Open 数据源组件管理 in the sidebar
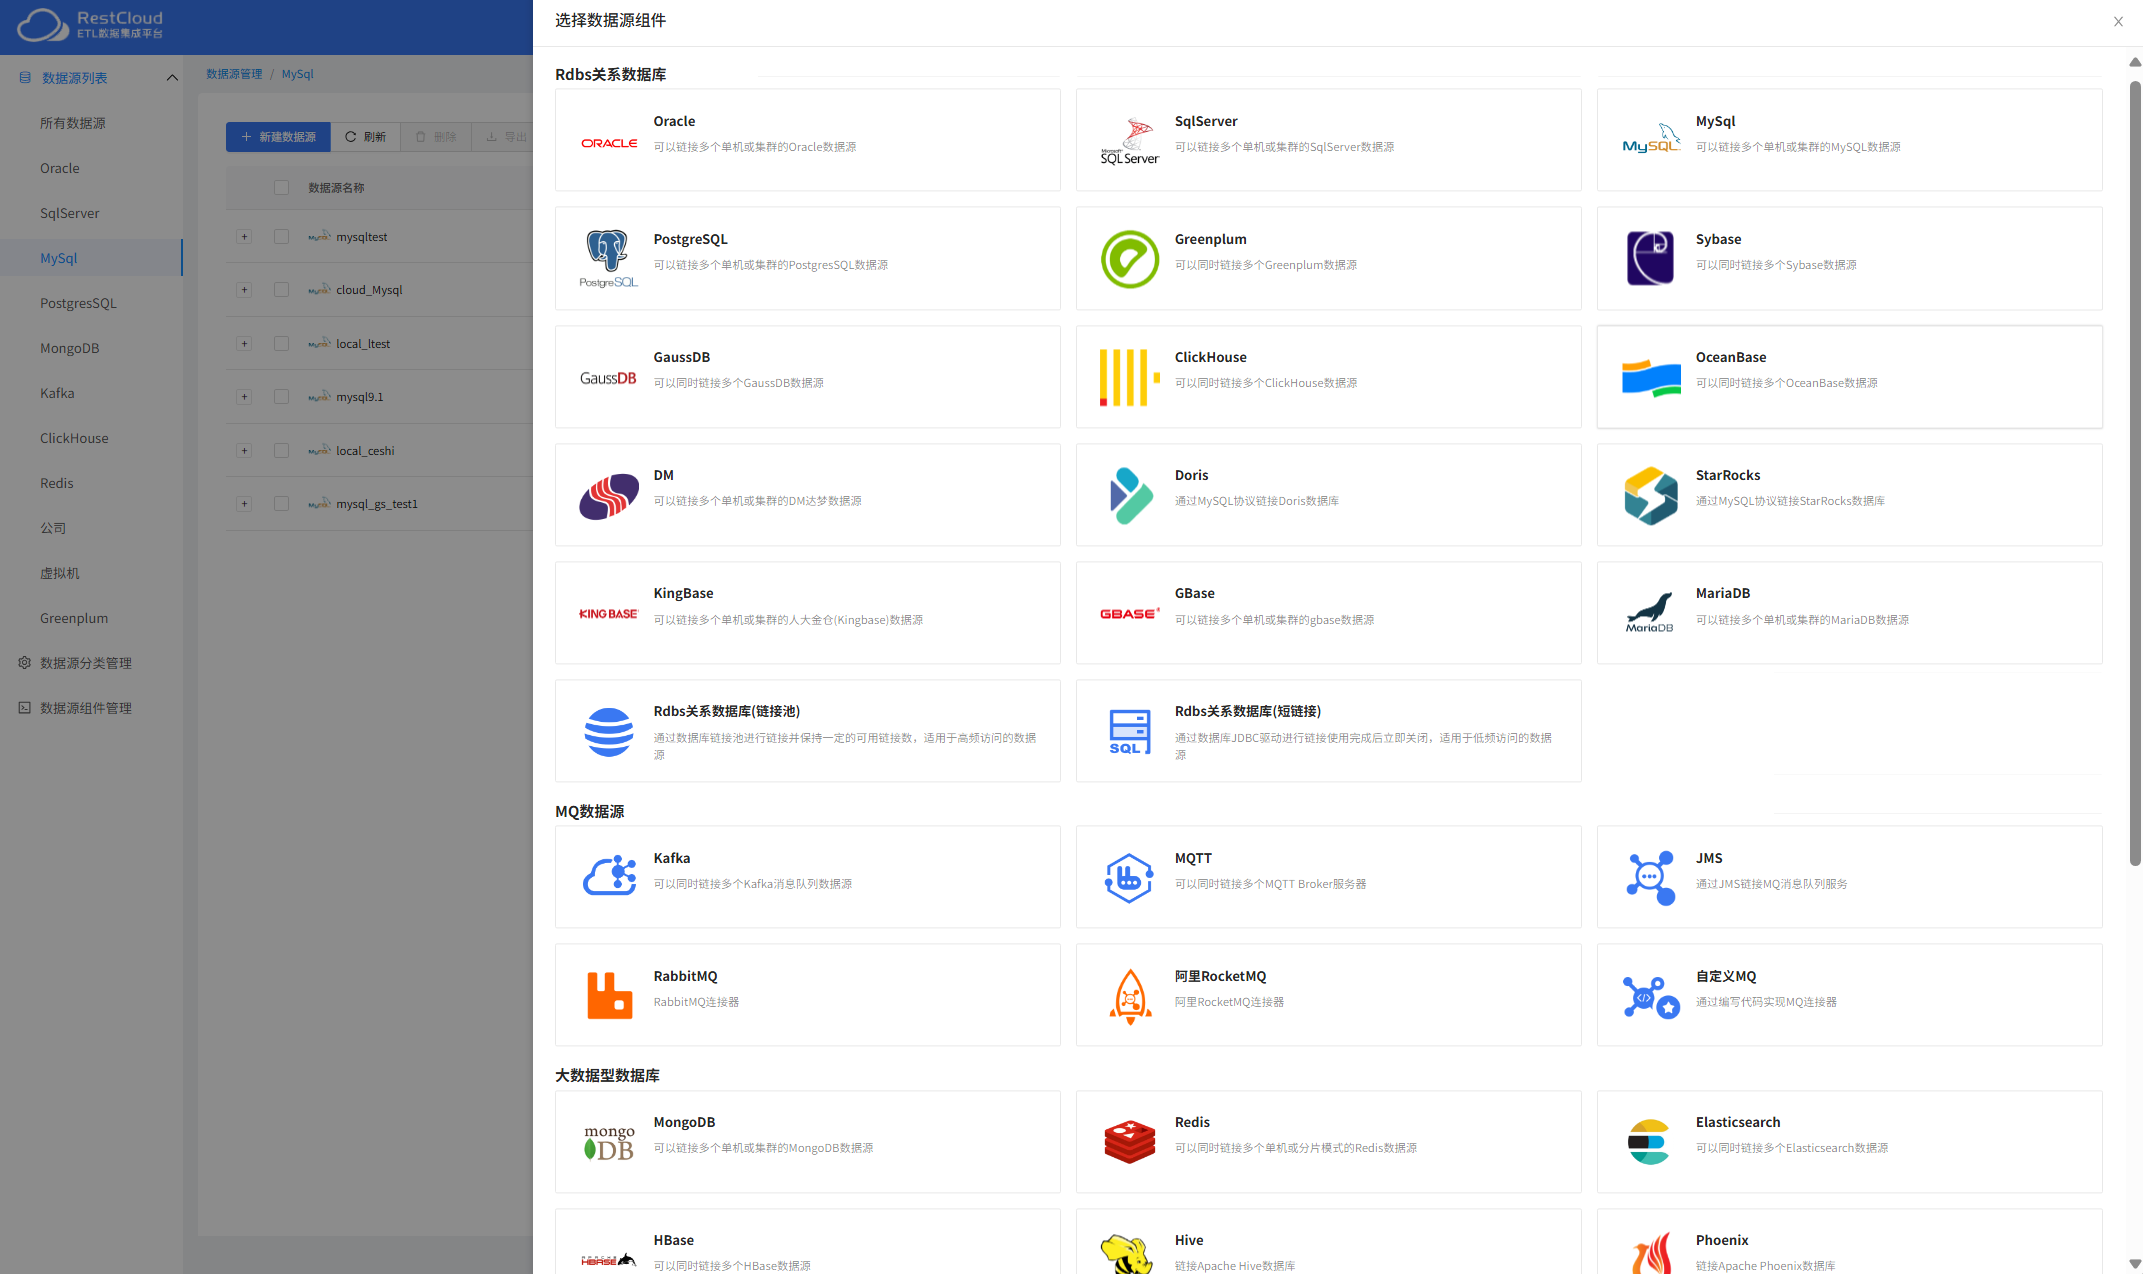2143x1274 pixels. click(x=86, y=708)
